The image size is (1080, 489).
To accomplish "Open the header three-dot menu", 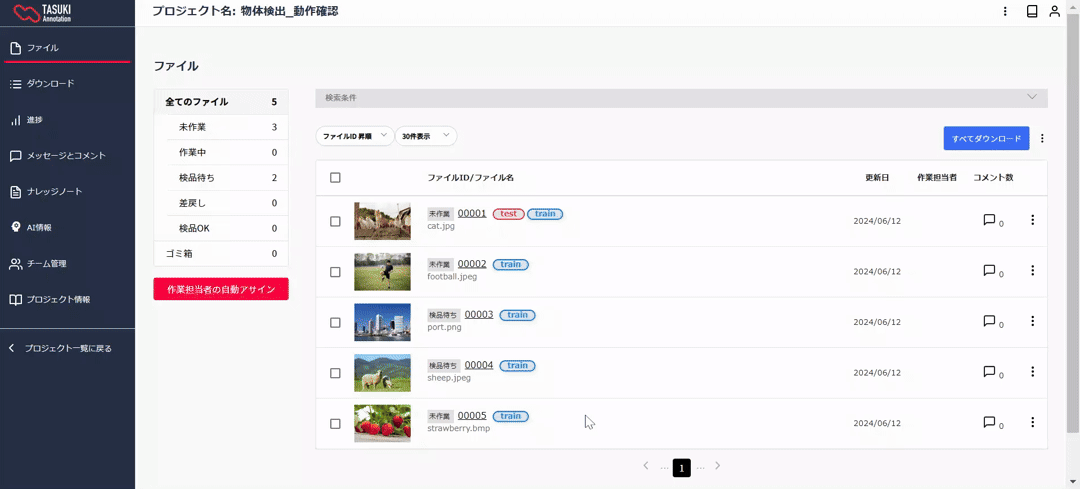I will [1005, 12].
